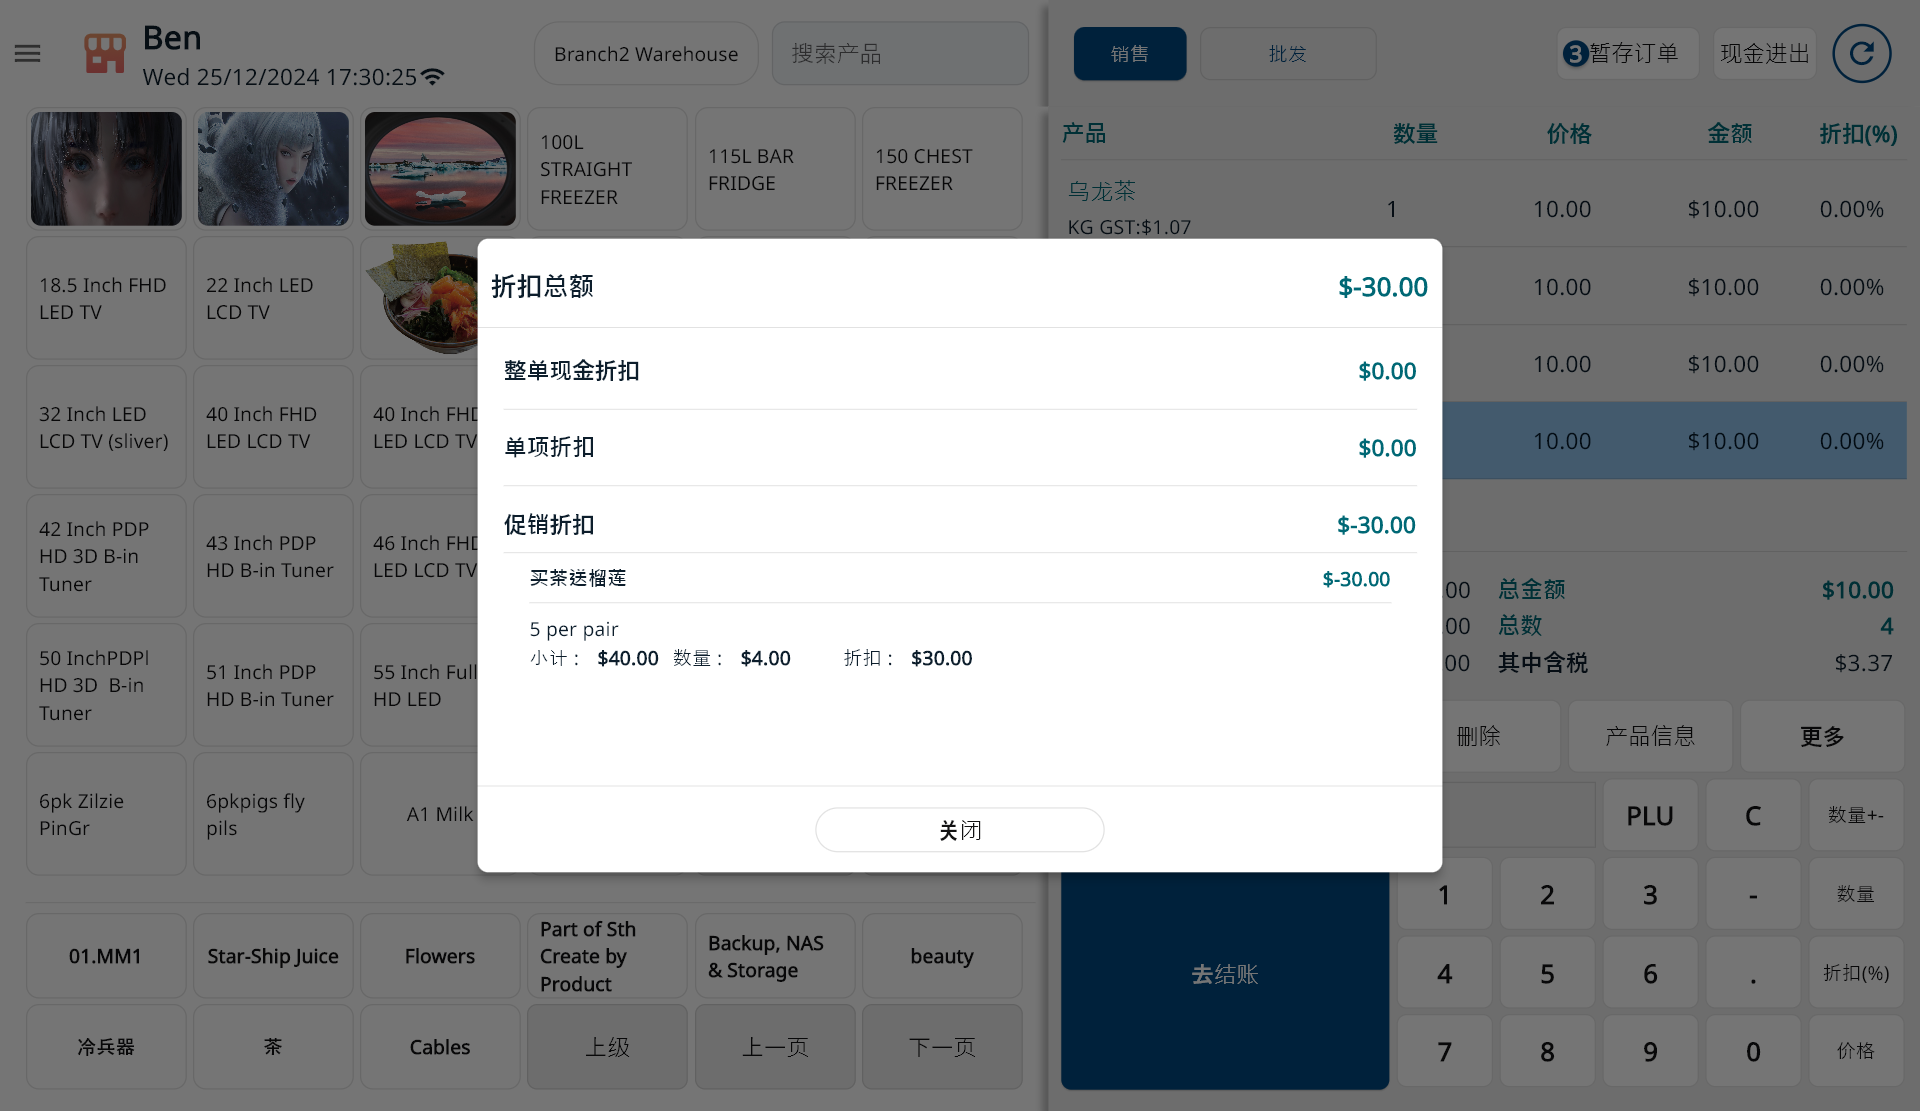The height and width of the screenshot is (1111, 1920).
Task: Open 产品信息 product info
Action: (1650, 736)
